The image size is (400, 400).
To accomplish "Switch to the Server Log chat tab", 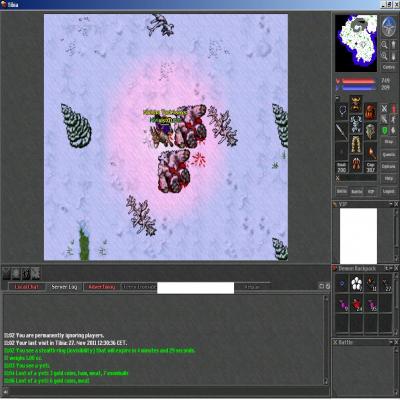I will (64, 287).
